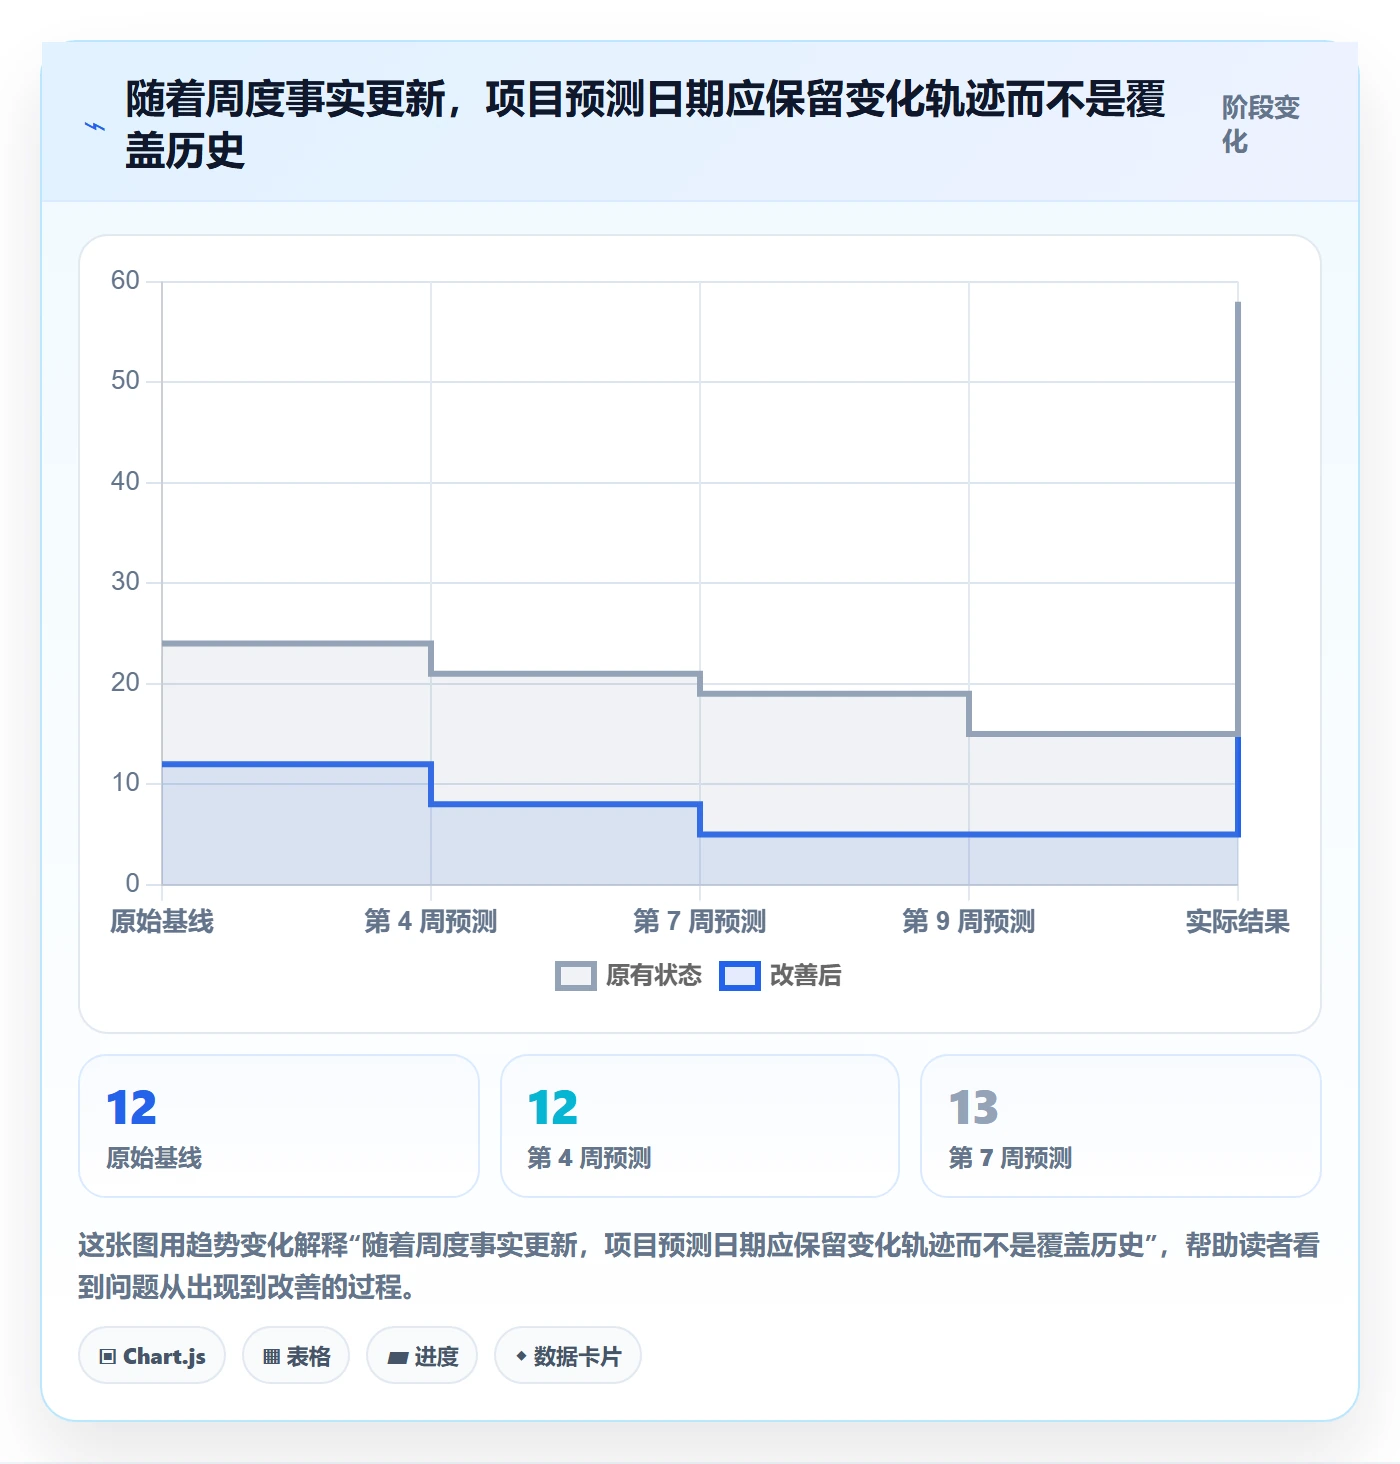Click the 阶段变化 label in header
The image size is (1400, 1464).
tap(1261, 124)
